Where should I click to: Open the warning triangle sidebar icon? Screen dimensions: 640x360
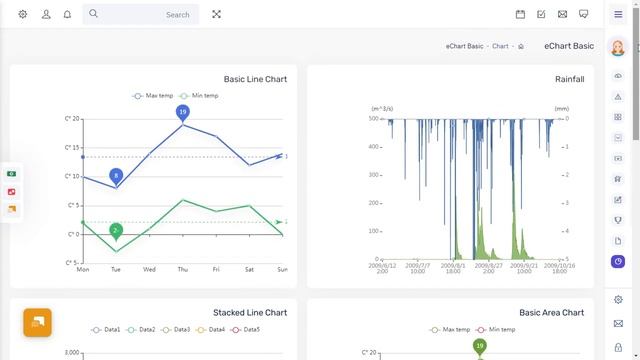coord(618,97)
